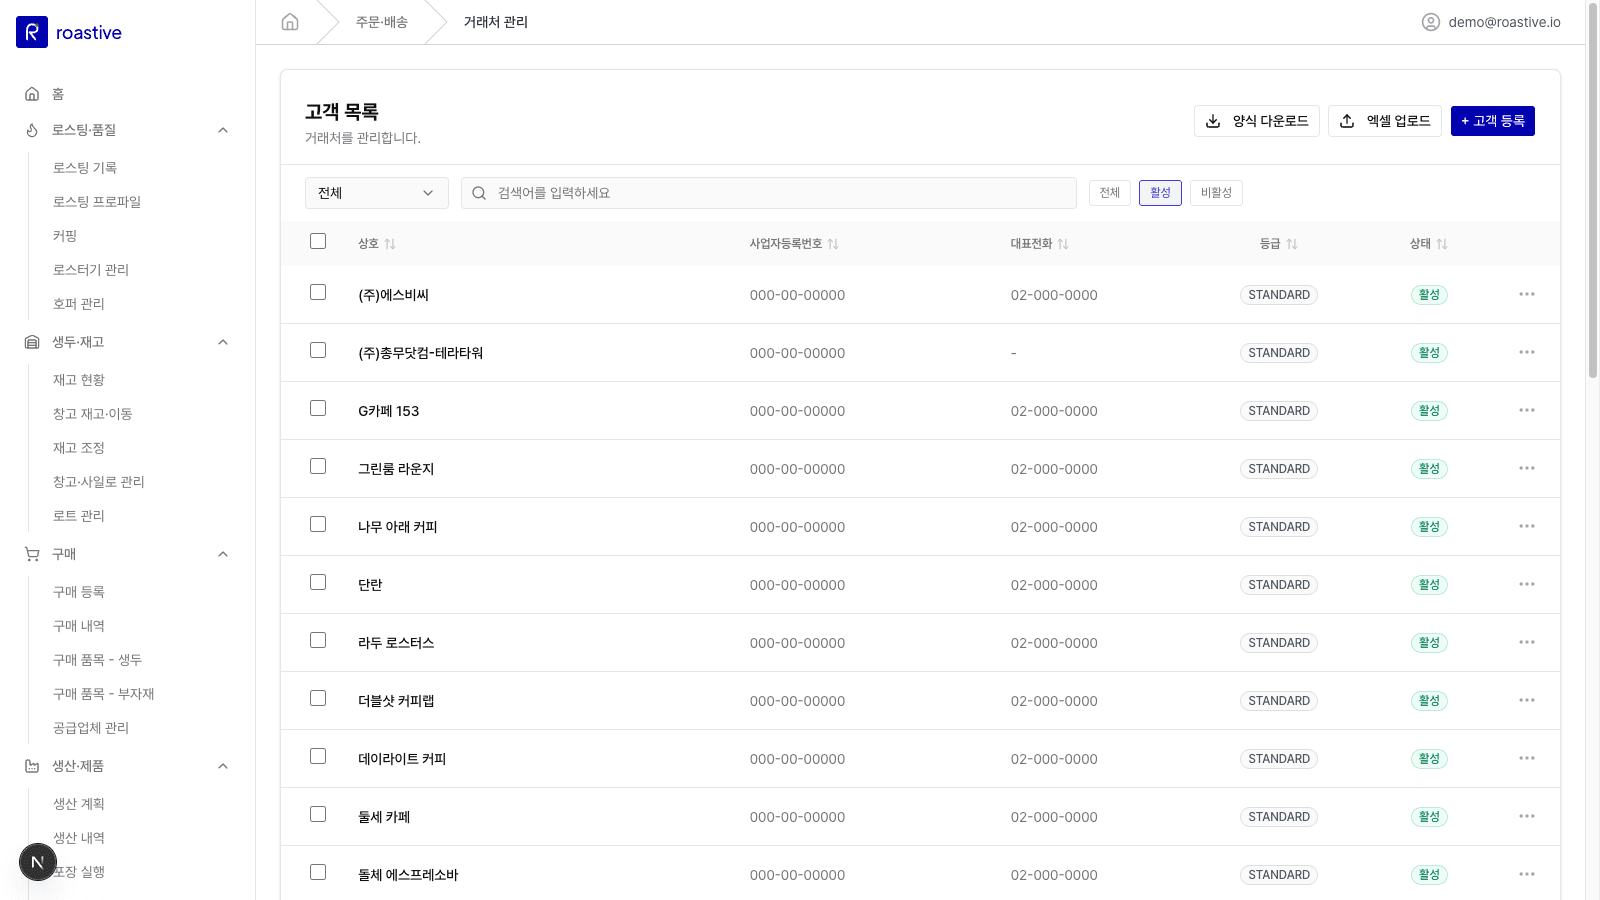Open 구매 품목 - 생두 menu item
The image size is (1600, 900).
[x=98, y=660]
